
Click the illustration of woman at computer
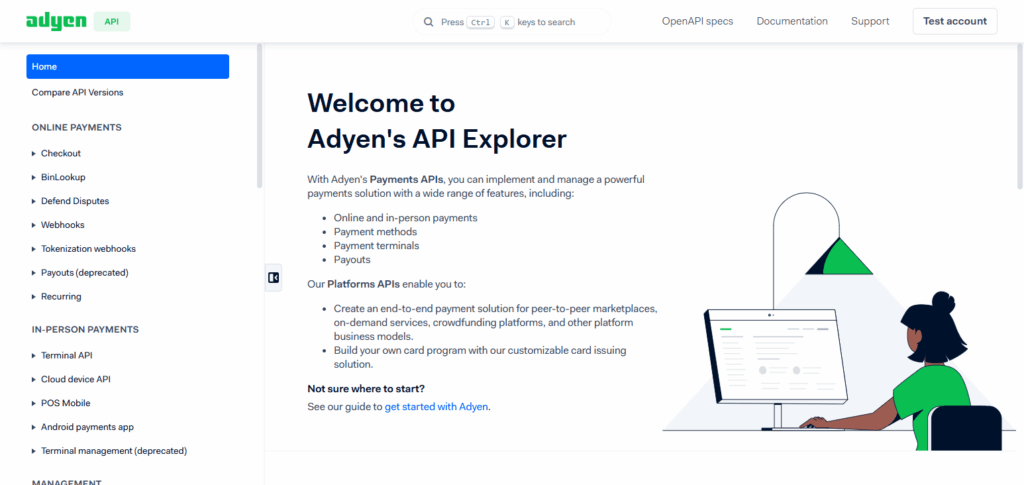[x=839, y=321]
